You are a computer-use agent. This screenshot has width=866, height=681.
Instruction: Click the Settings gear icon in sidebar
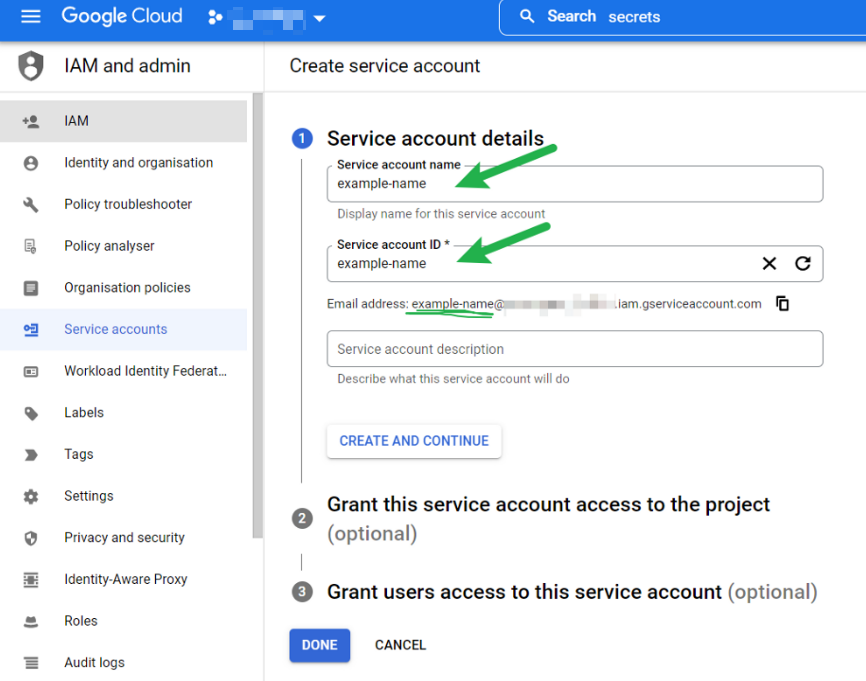[31, 497]
